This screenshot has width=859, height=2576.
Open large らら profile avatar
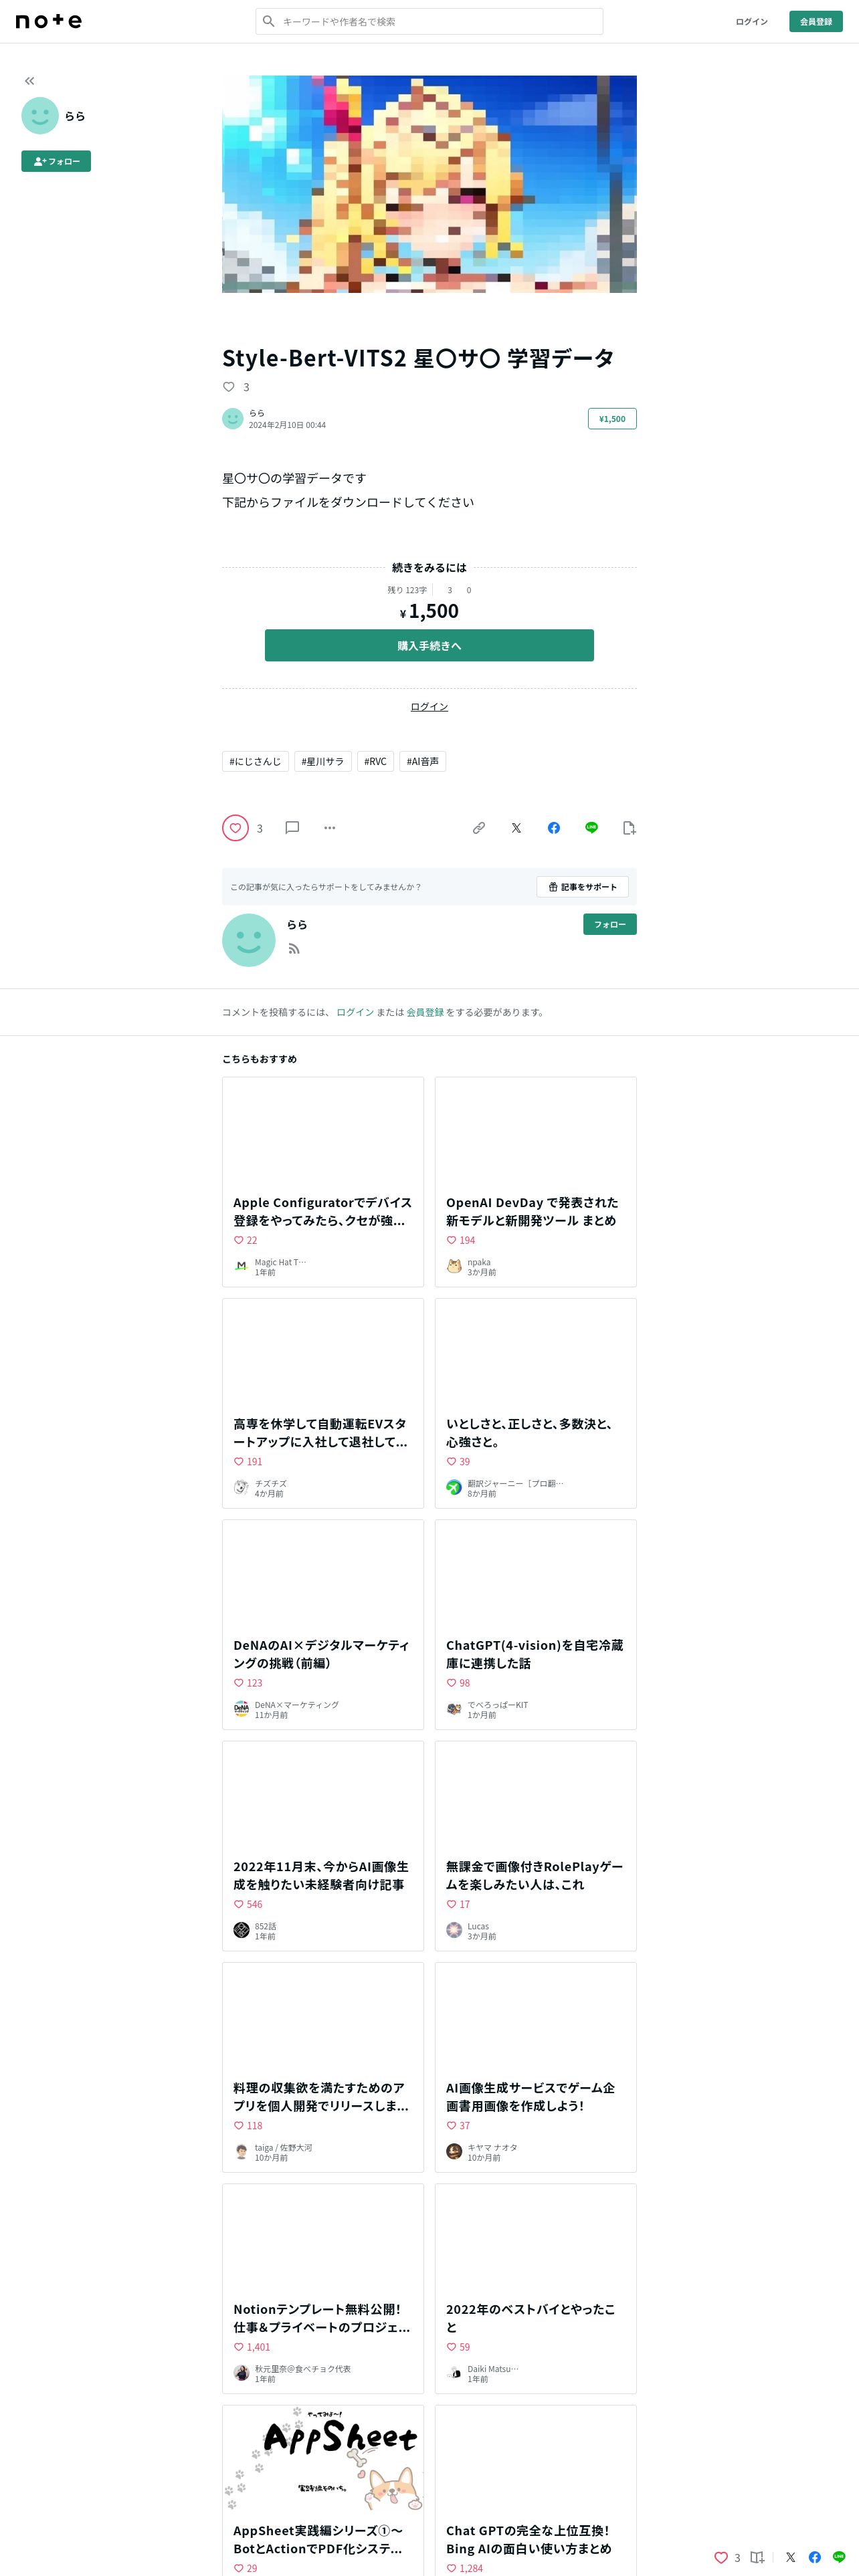click(248, 940)
